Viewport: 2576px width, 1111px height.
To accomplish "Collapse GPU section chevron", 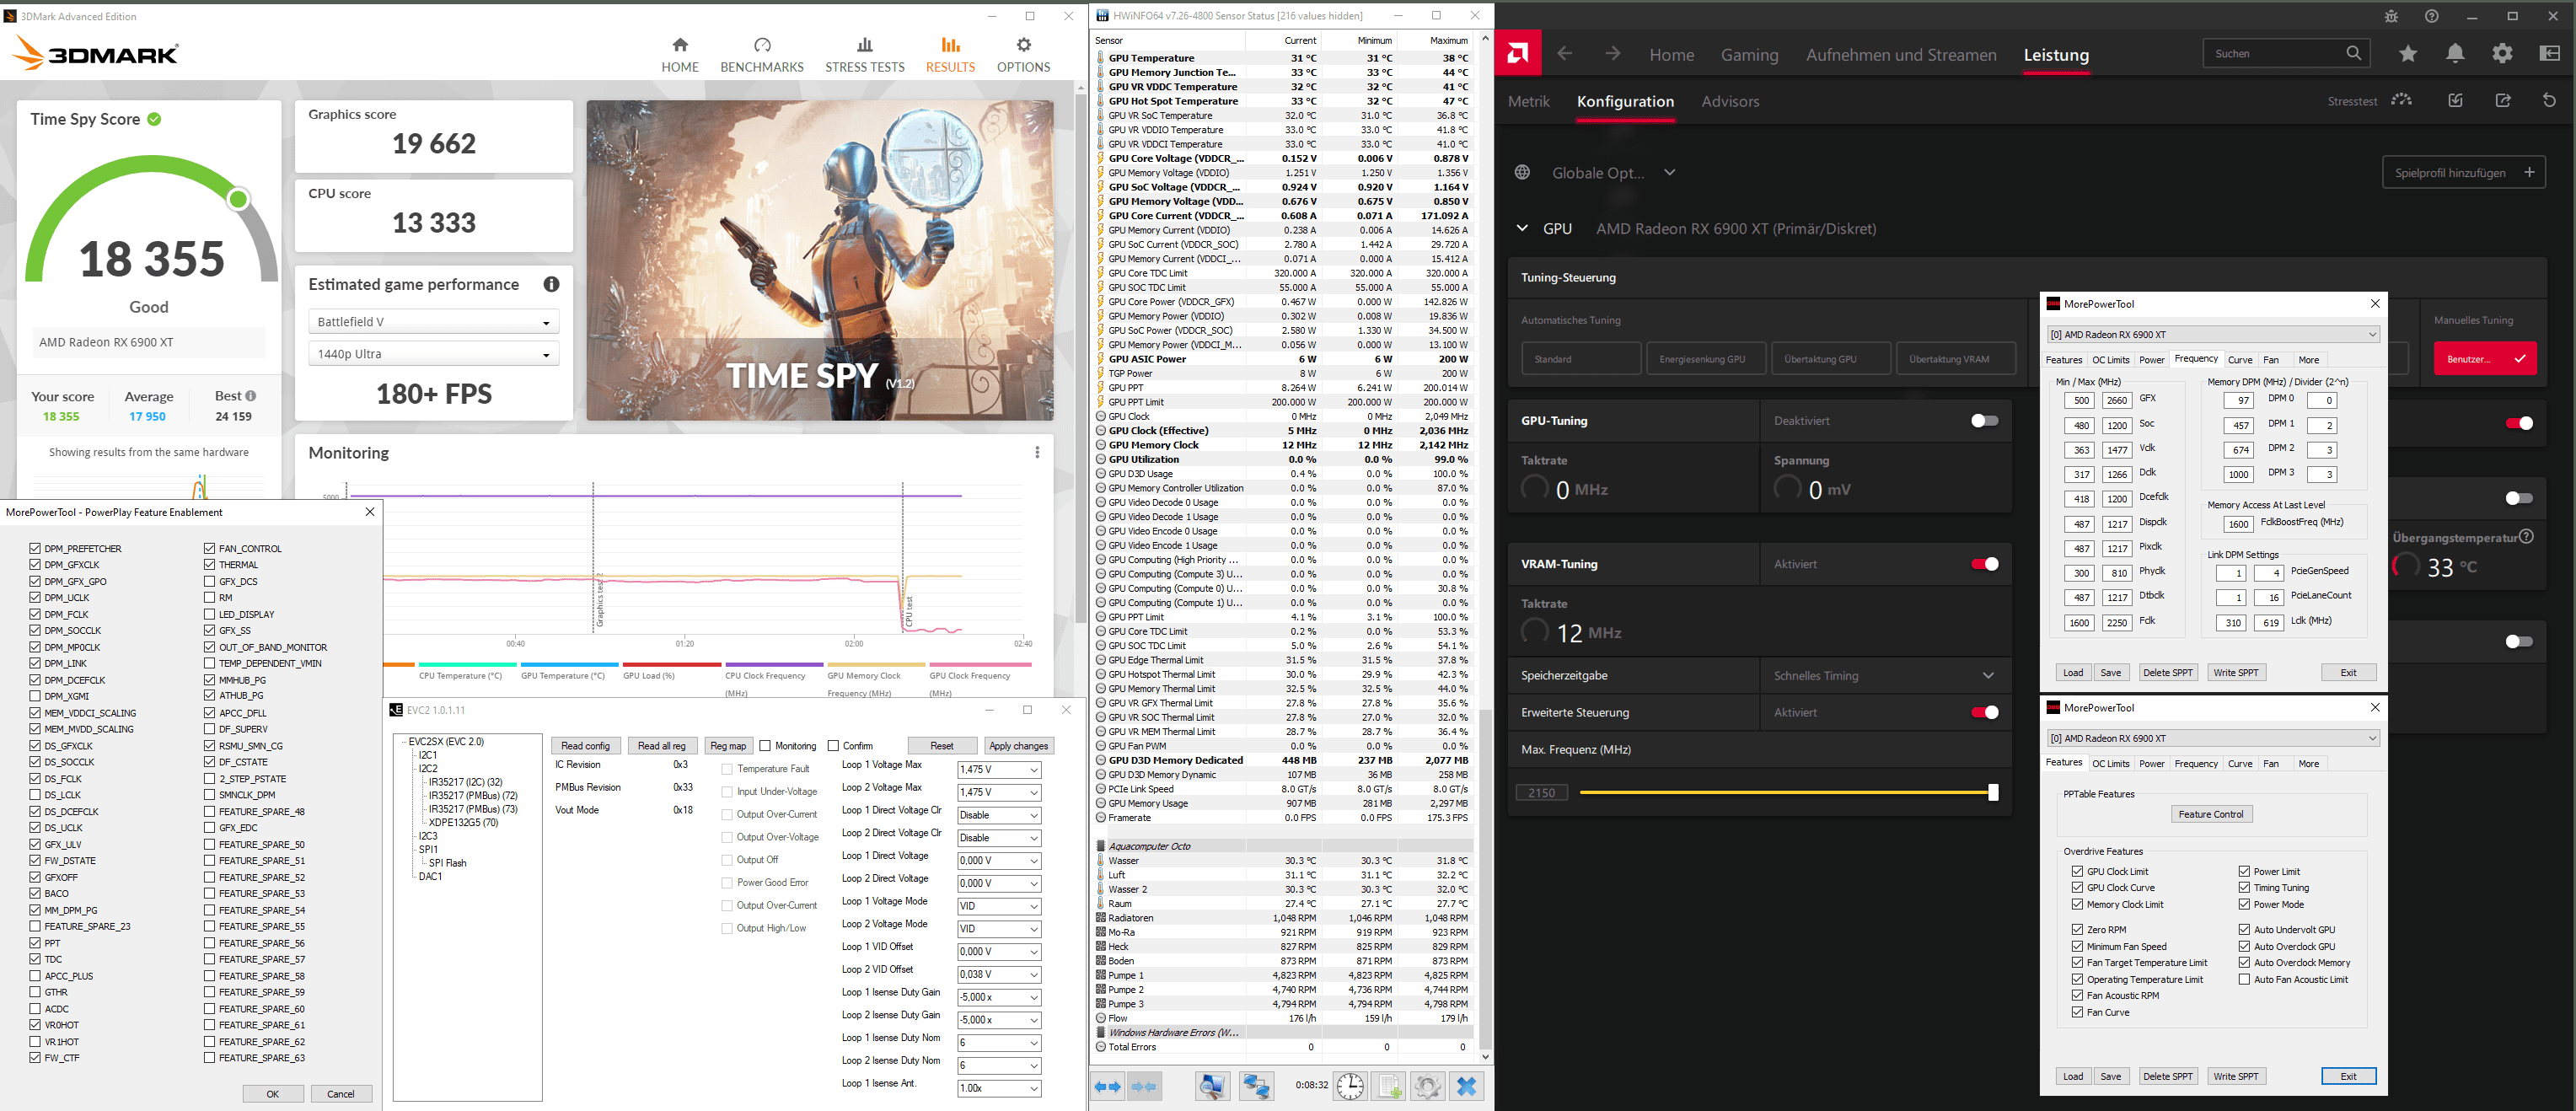I will point(1522,228).
